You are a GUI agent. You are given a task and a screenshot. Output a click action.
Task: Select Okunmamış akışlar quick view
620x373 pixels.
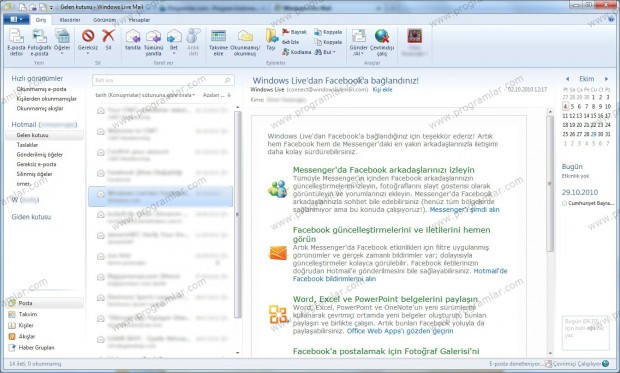pos(40,108)
